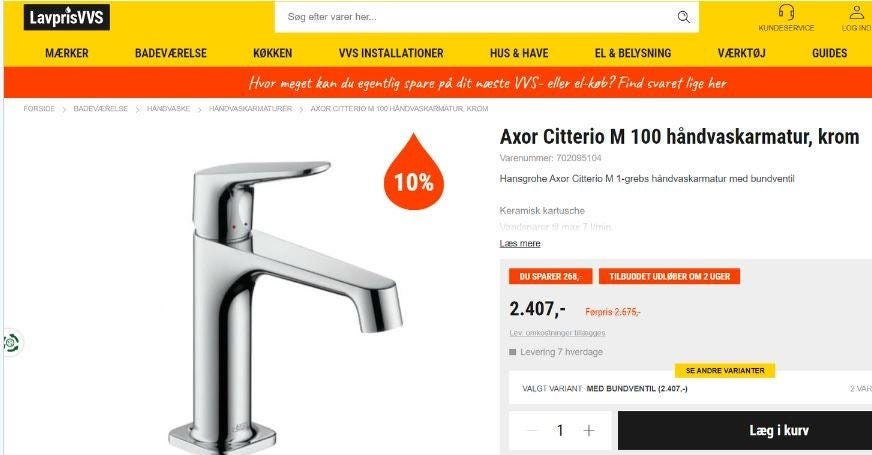
Task: Open the VVS Installationer menu
Action: 391,53
